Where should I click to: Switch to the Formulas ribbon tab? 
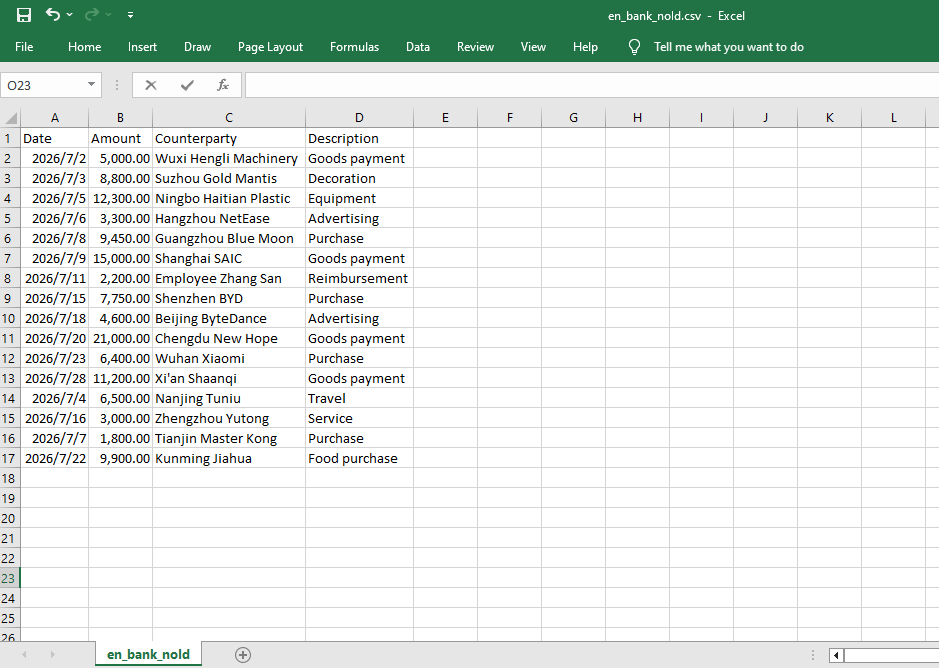pyautogui.click(x=355, y=47)
